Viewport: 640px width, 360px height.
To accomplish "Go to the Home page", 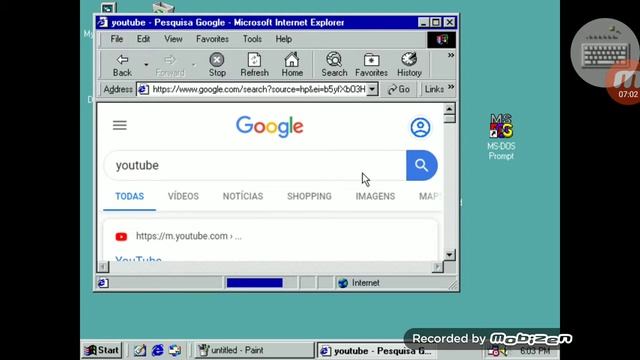I will [292, 65].
